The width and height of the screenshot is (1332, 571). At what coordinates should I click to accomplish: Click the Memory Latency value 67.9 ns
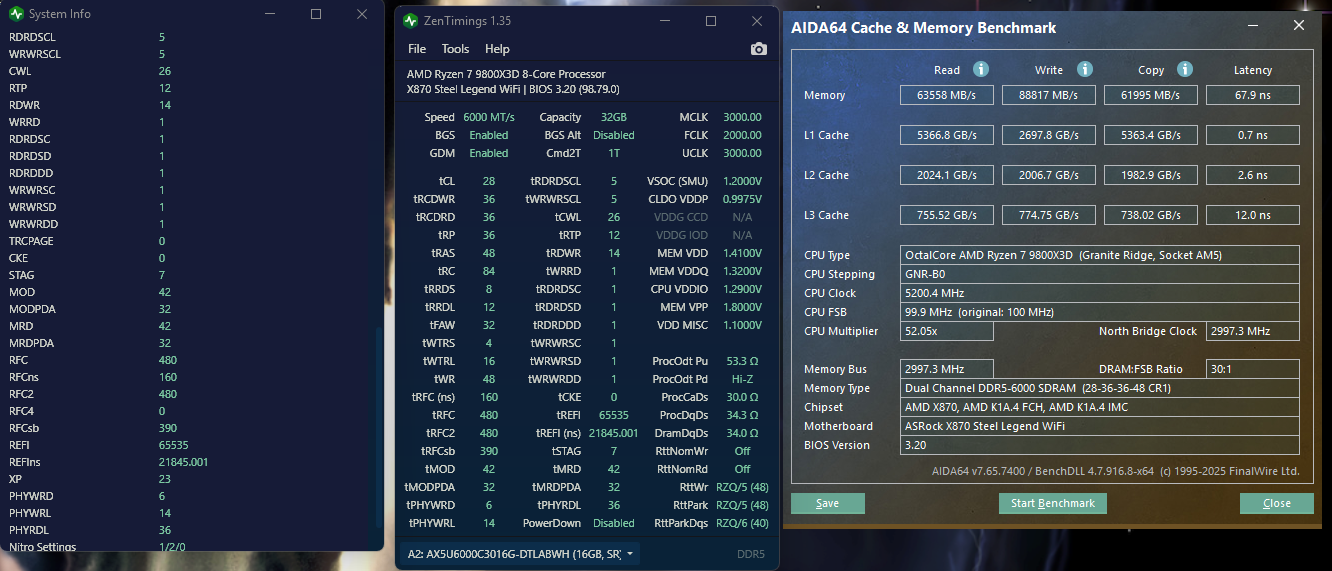pyautogui.click(x=1253, y=95)
